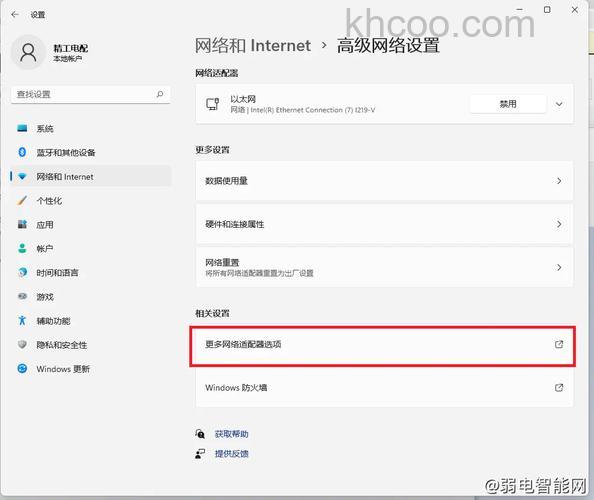
Task: Open 应用 settings
Action: 91,225
